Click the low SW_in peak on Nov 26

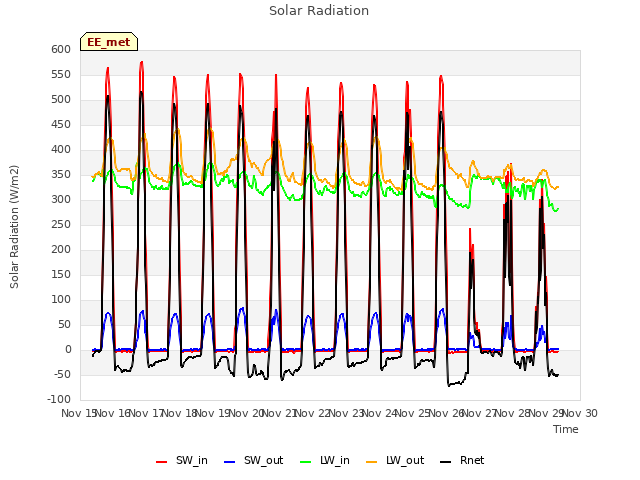coord(470,229)
